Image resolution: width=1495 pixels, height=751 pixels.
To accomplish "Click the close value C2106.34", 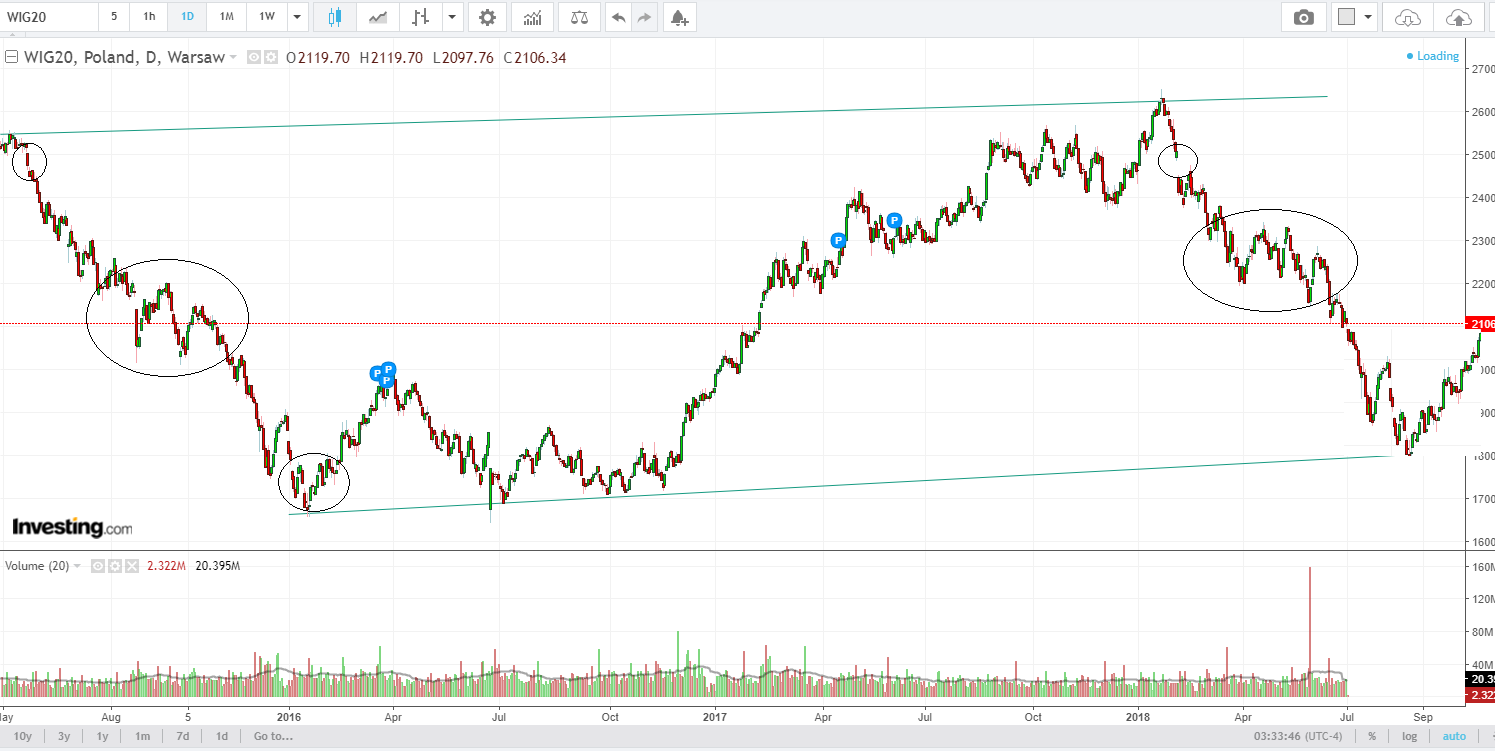I will click(x=535, y=58).
